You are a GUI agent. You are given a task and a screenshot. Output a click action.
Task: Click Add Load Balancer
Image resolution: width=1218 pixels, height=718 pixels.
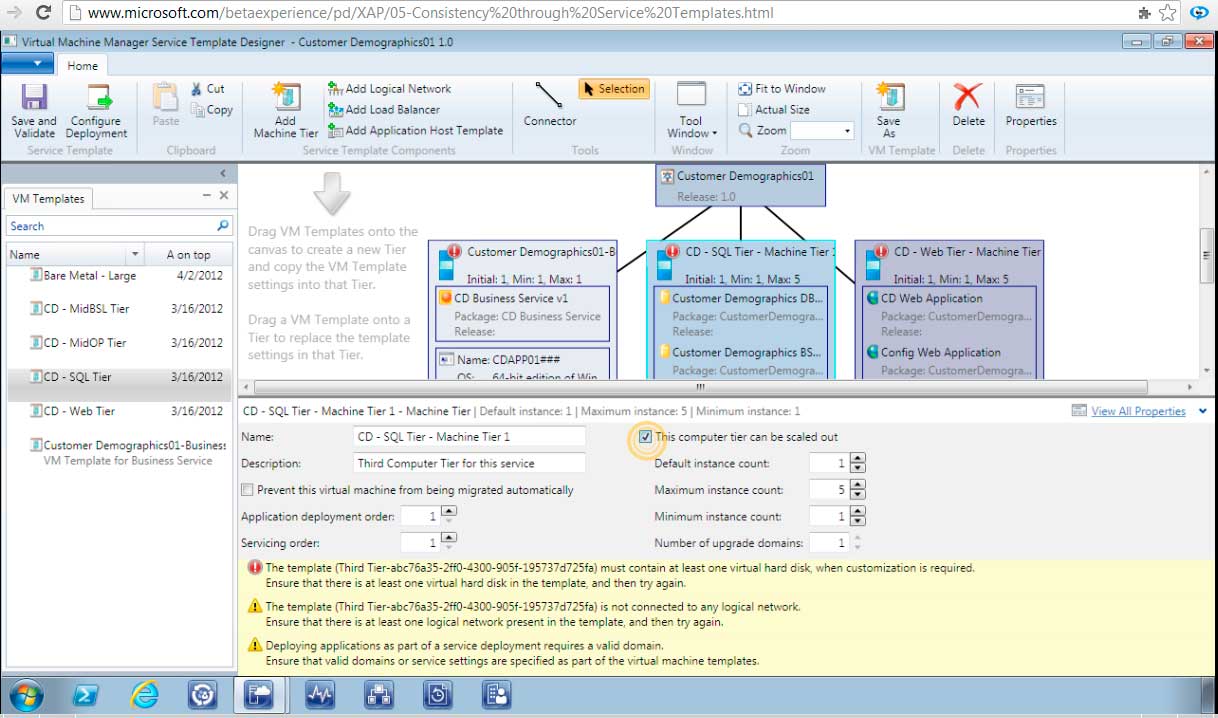(384, 110)
